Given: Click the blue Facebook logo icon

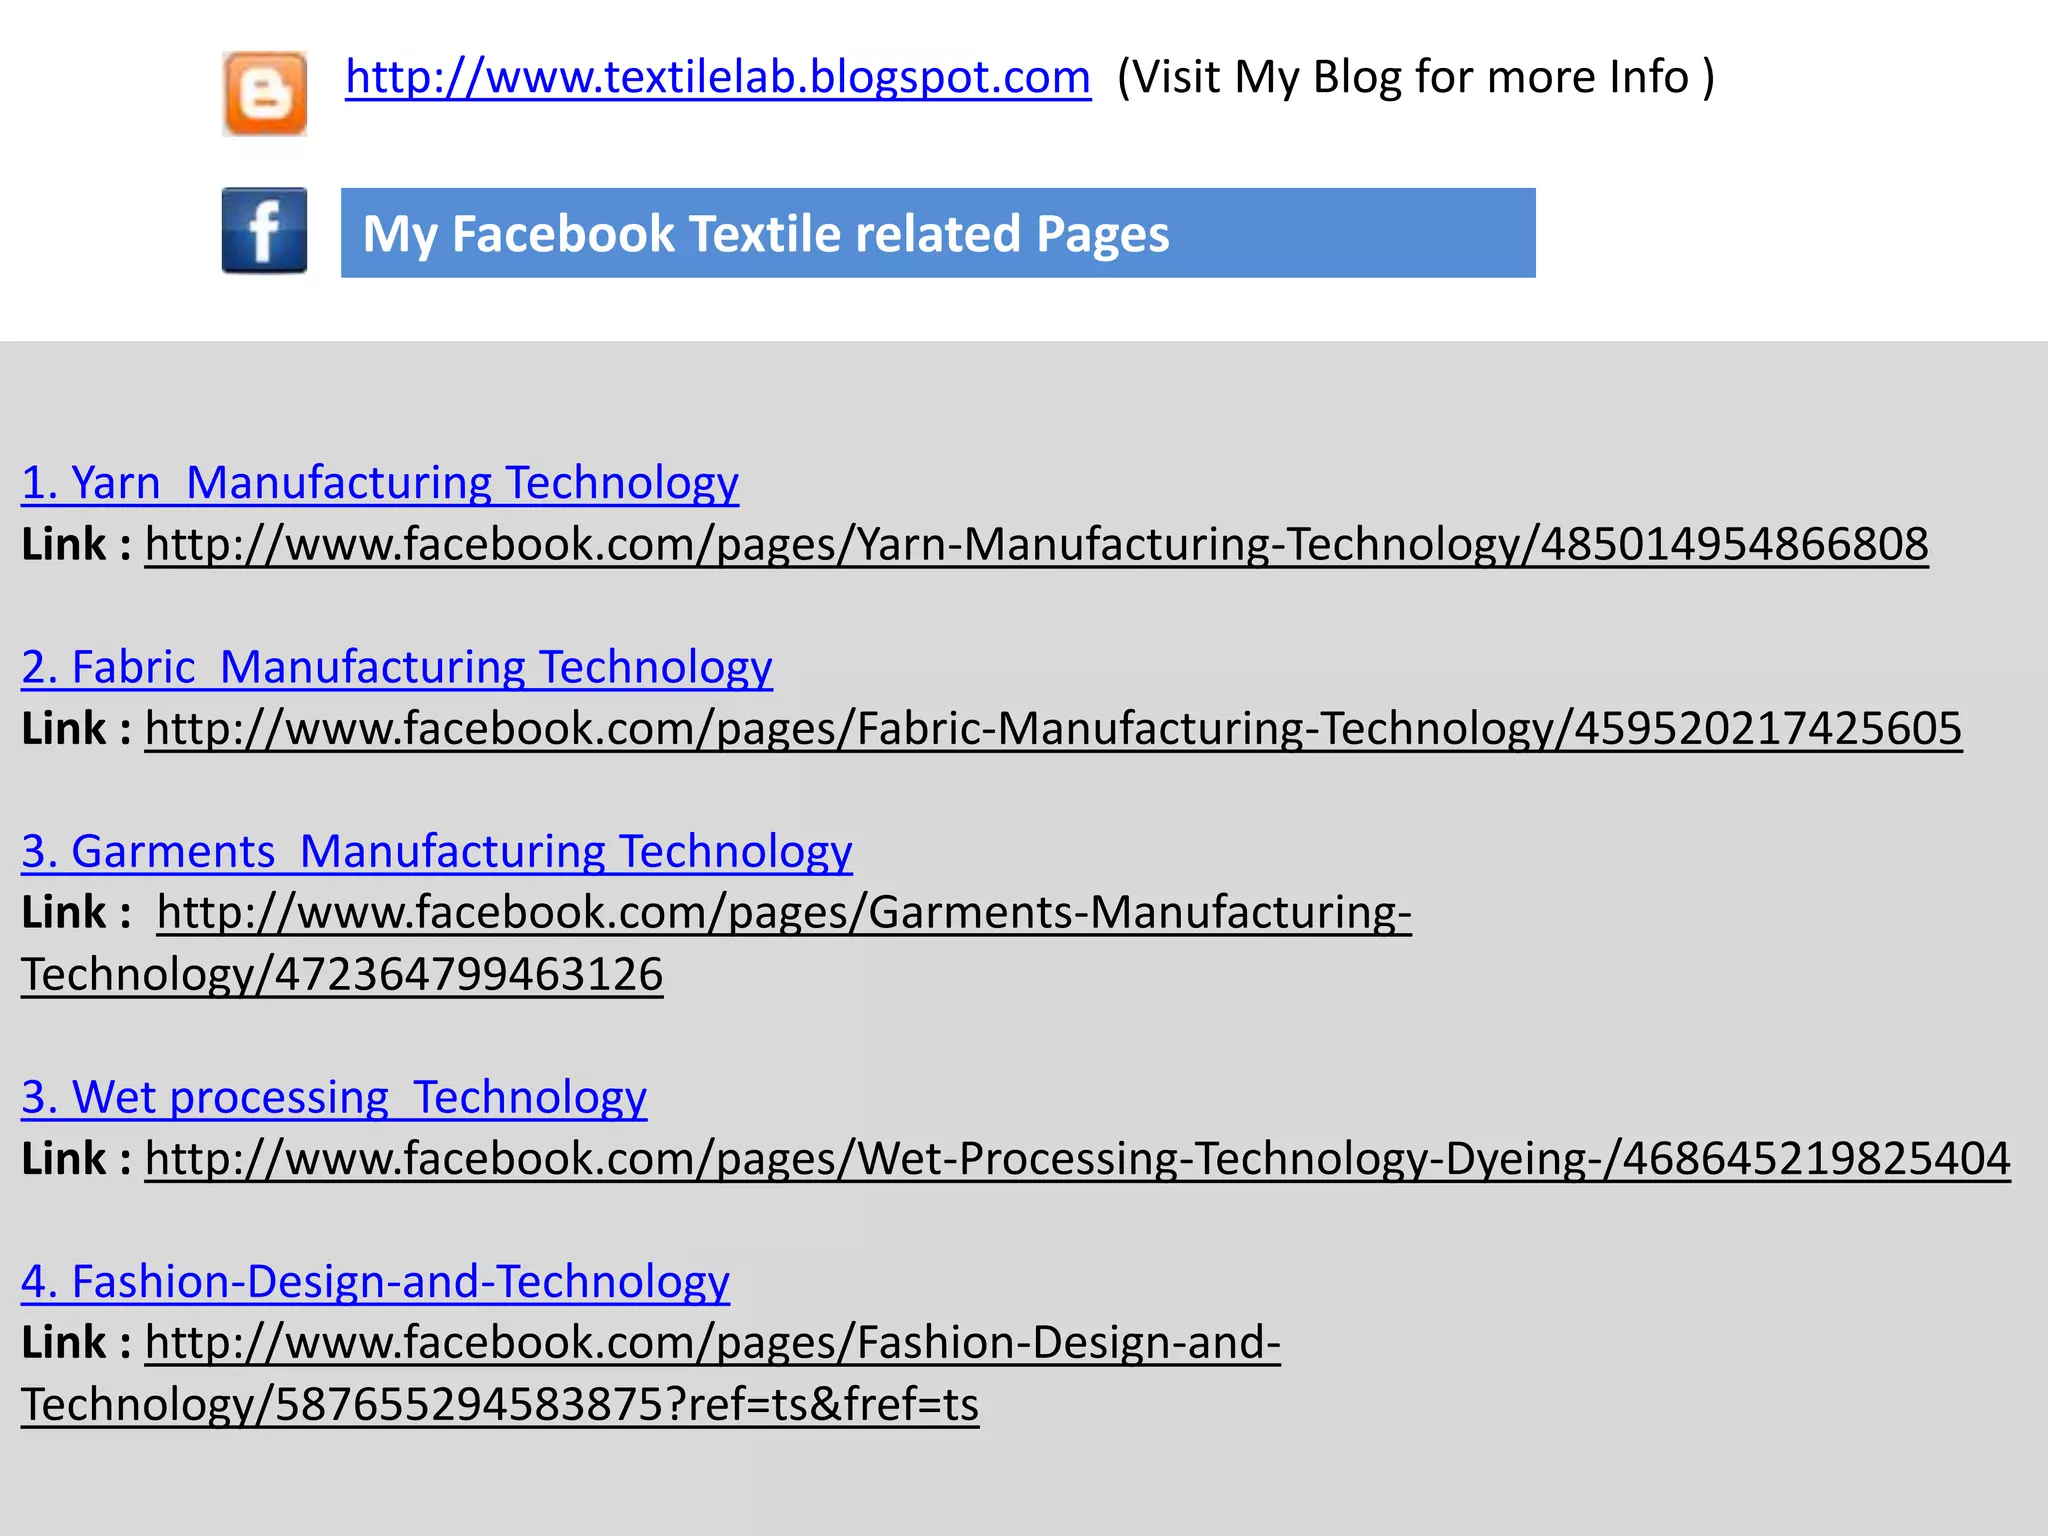Looking at the screenshot, I should pos(265,230).
